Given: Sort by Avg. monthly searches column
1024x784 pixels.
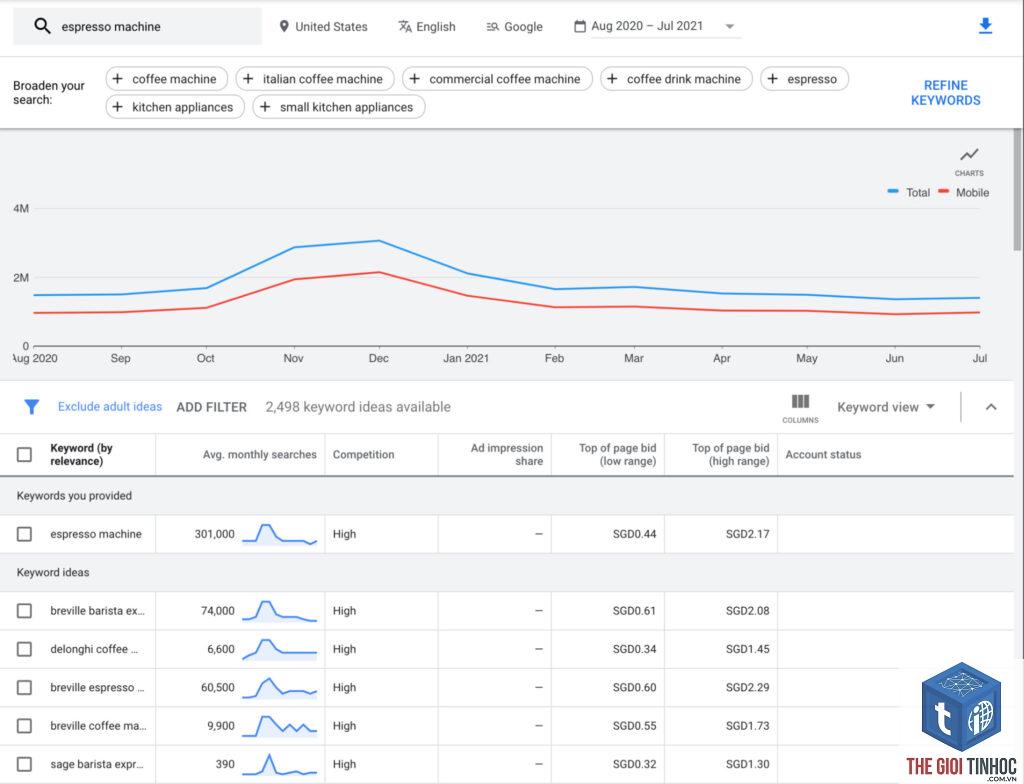Looking at the screenshot, I should tap(259, 455).
